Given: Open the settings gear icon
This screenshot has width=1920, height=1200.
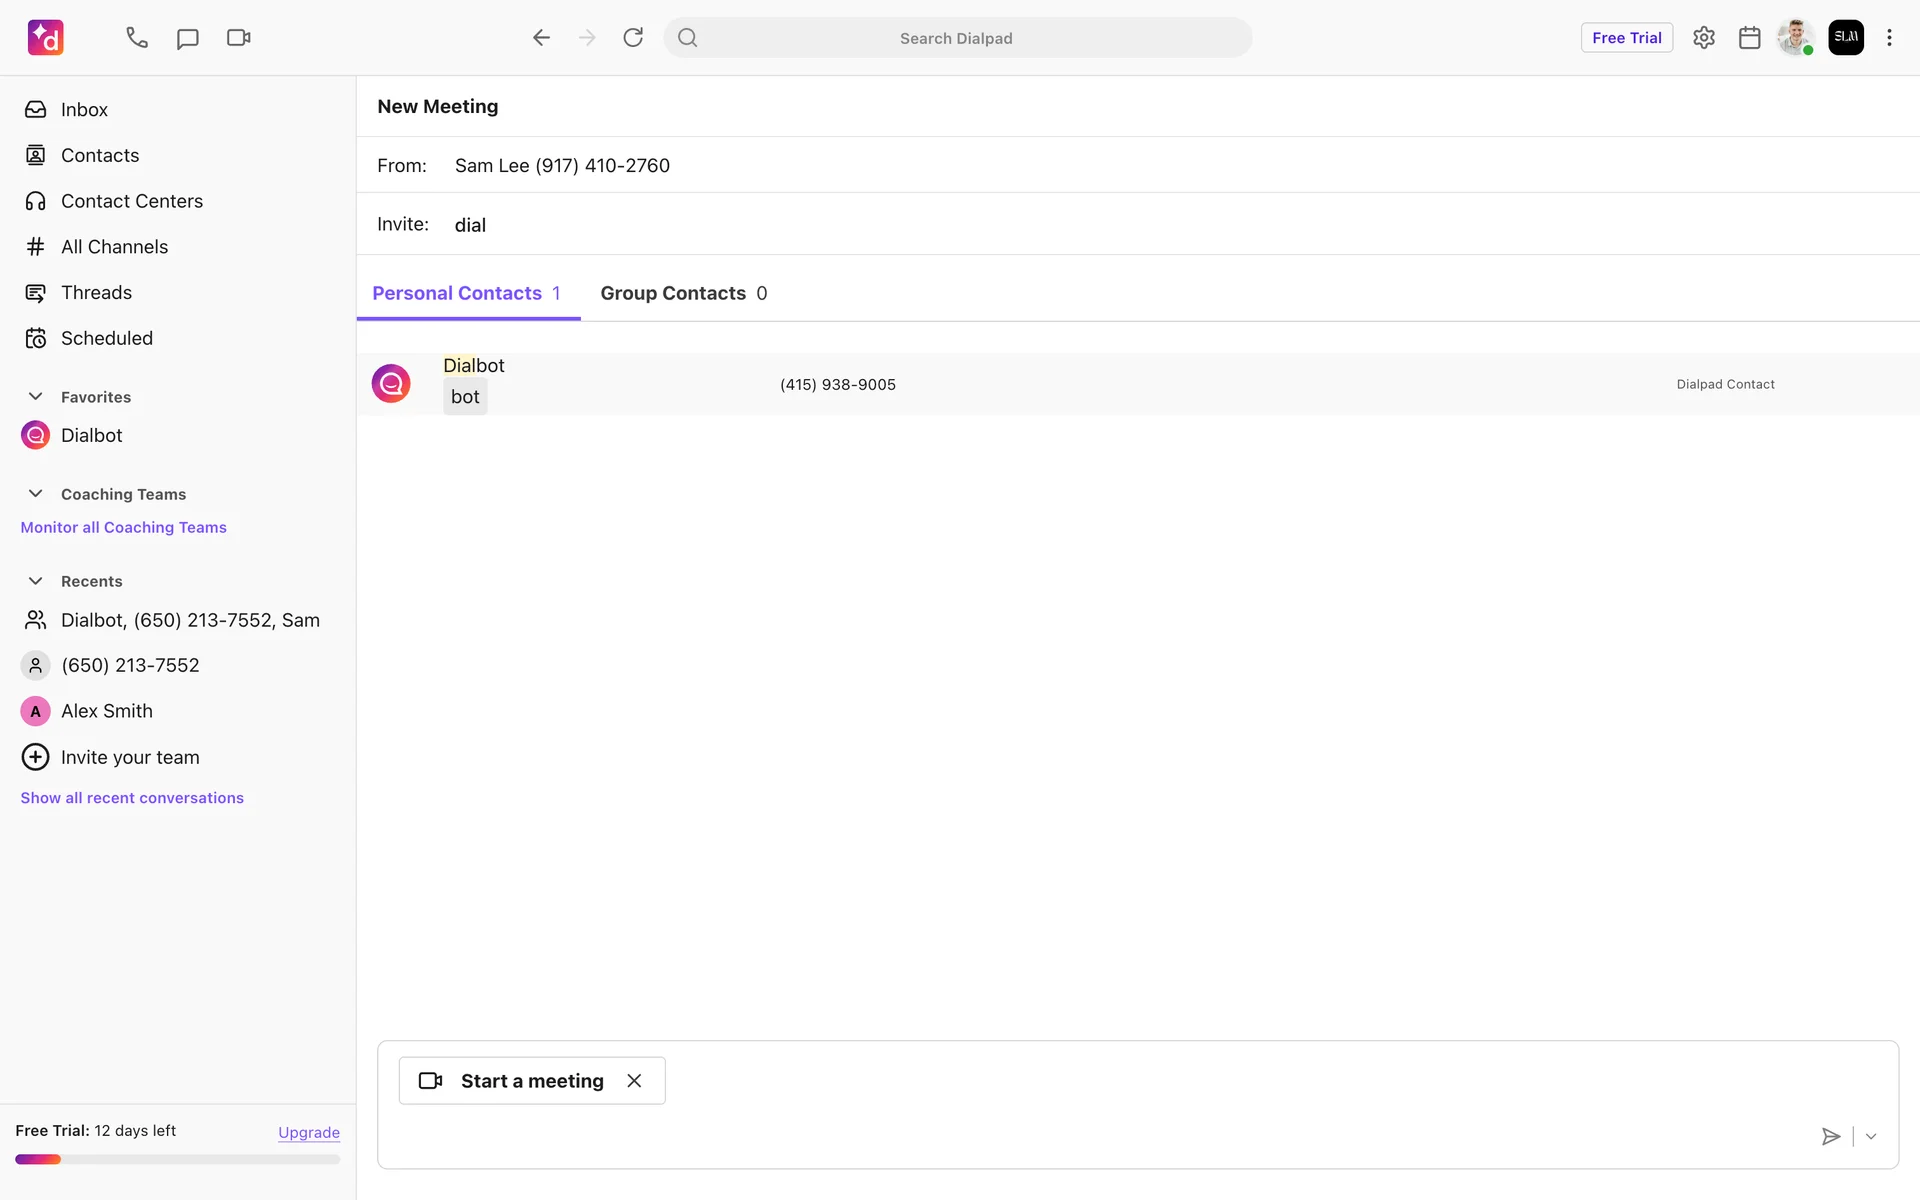Looking at the screenshot, I should [1704, 38].
